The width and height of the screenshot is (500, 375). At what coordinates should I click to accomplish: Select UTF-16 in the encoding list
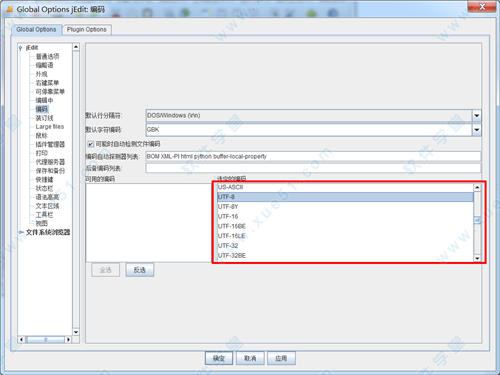[x=345, y=216]
